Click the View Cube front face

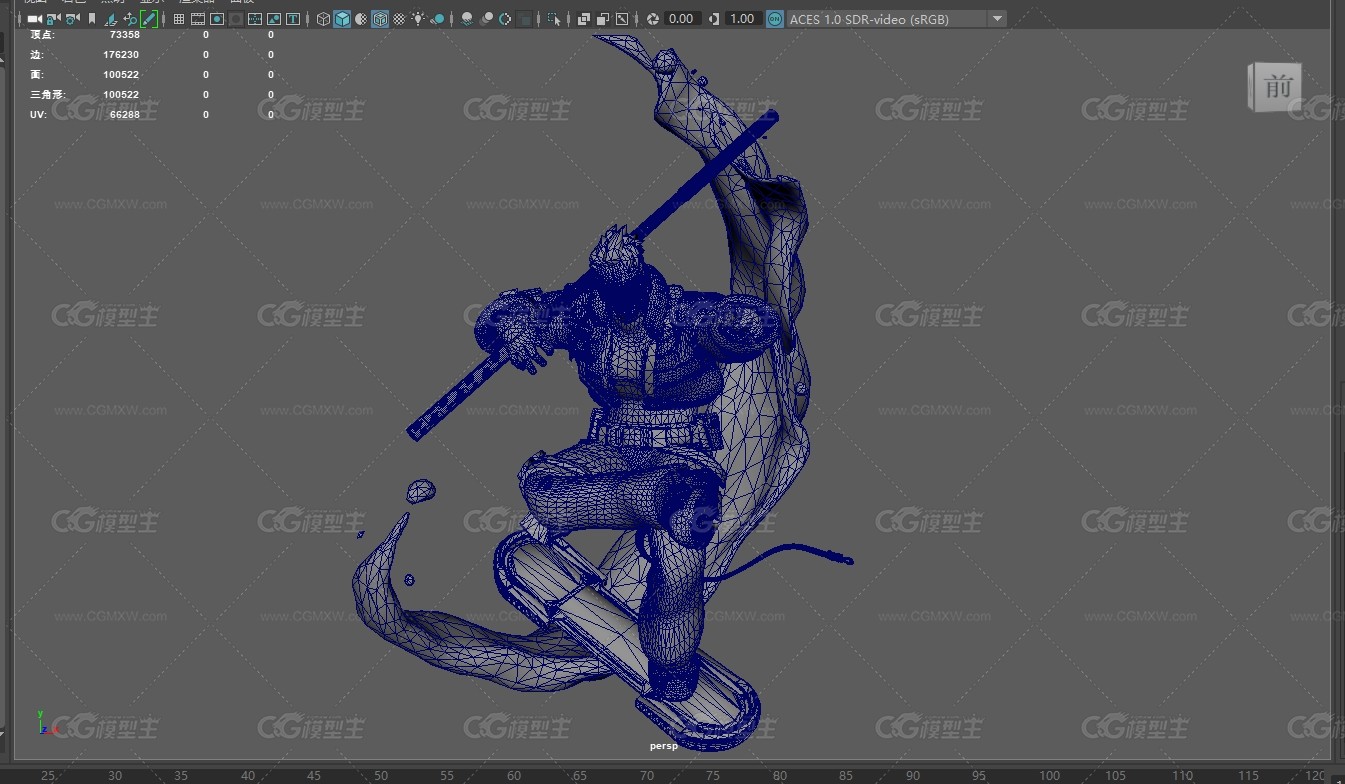click(1277, 87)
